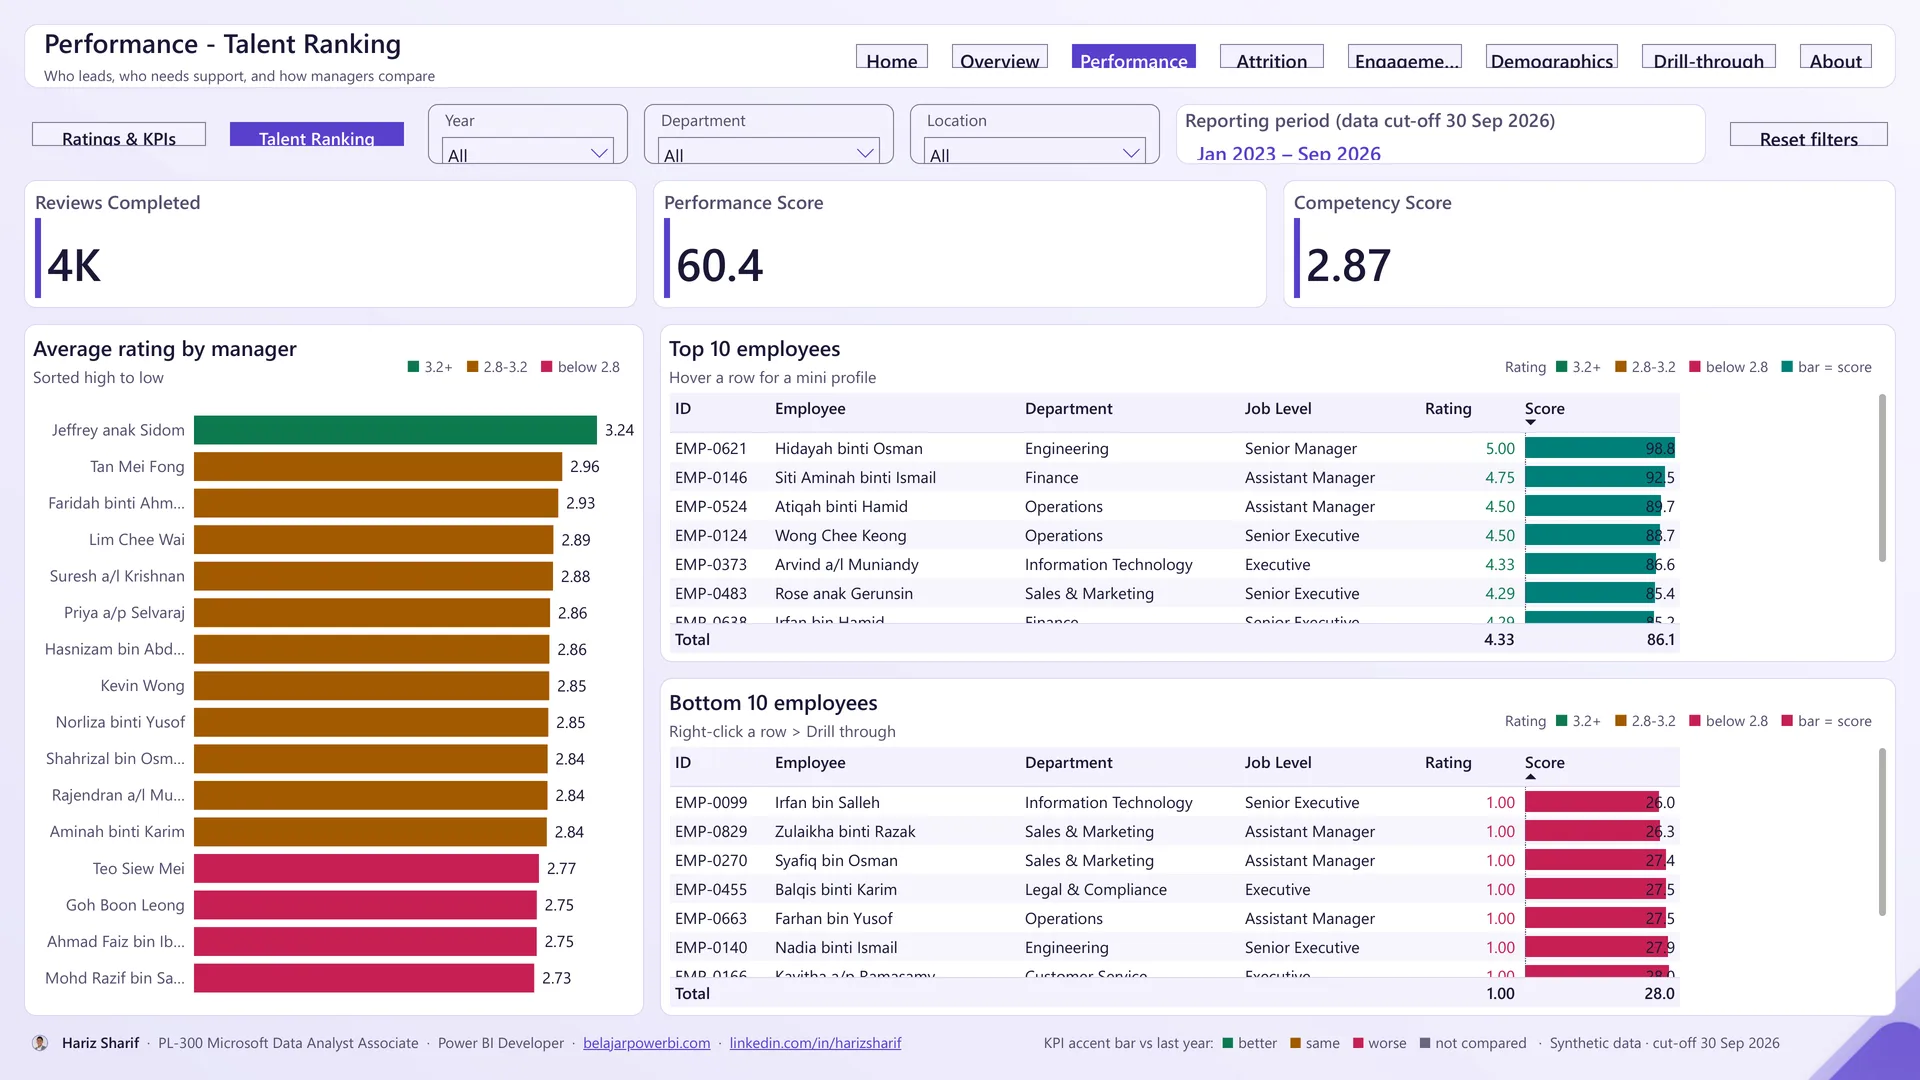Go to the Overview page tab
Viewport: 1920px width, 1080px height.
pos(1000,57)
